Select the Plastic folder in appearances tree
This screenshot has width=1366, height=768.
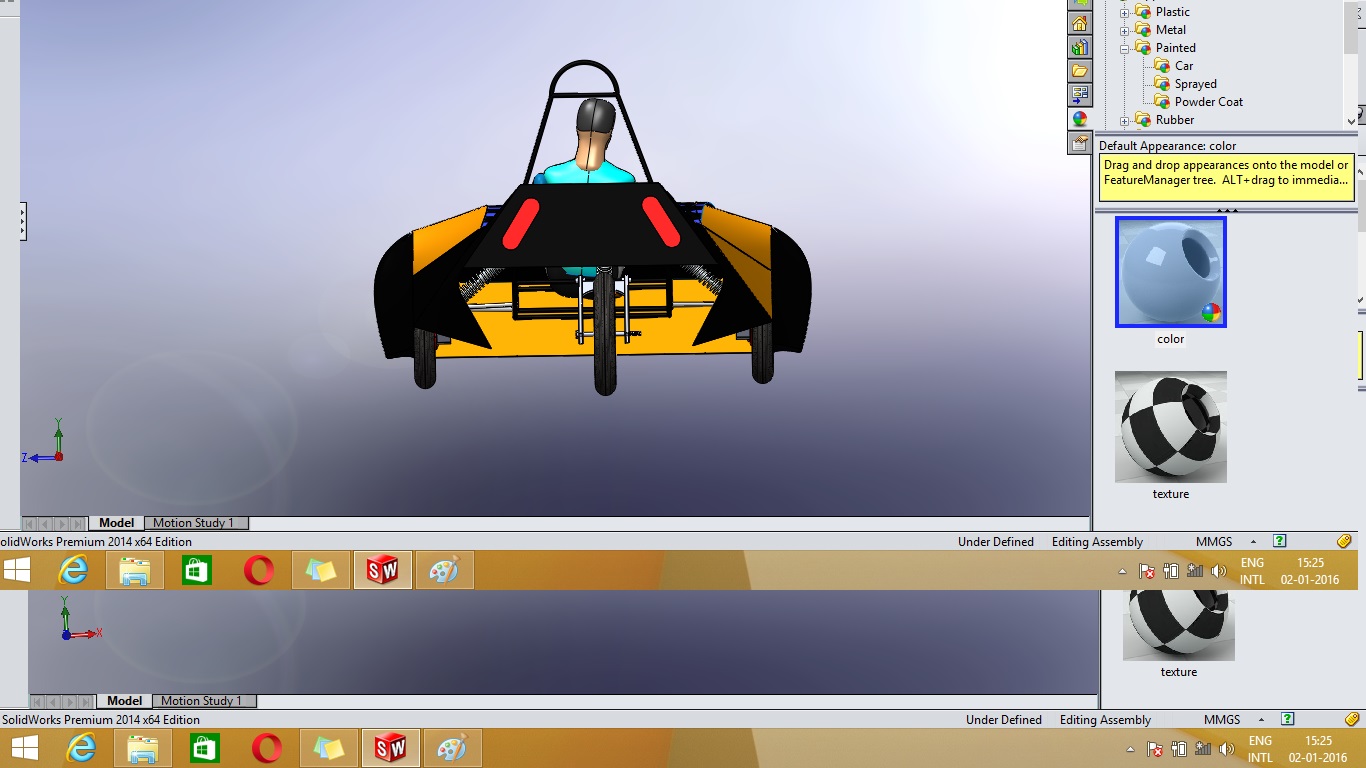1172,12
